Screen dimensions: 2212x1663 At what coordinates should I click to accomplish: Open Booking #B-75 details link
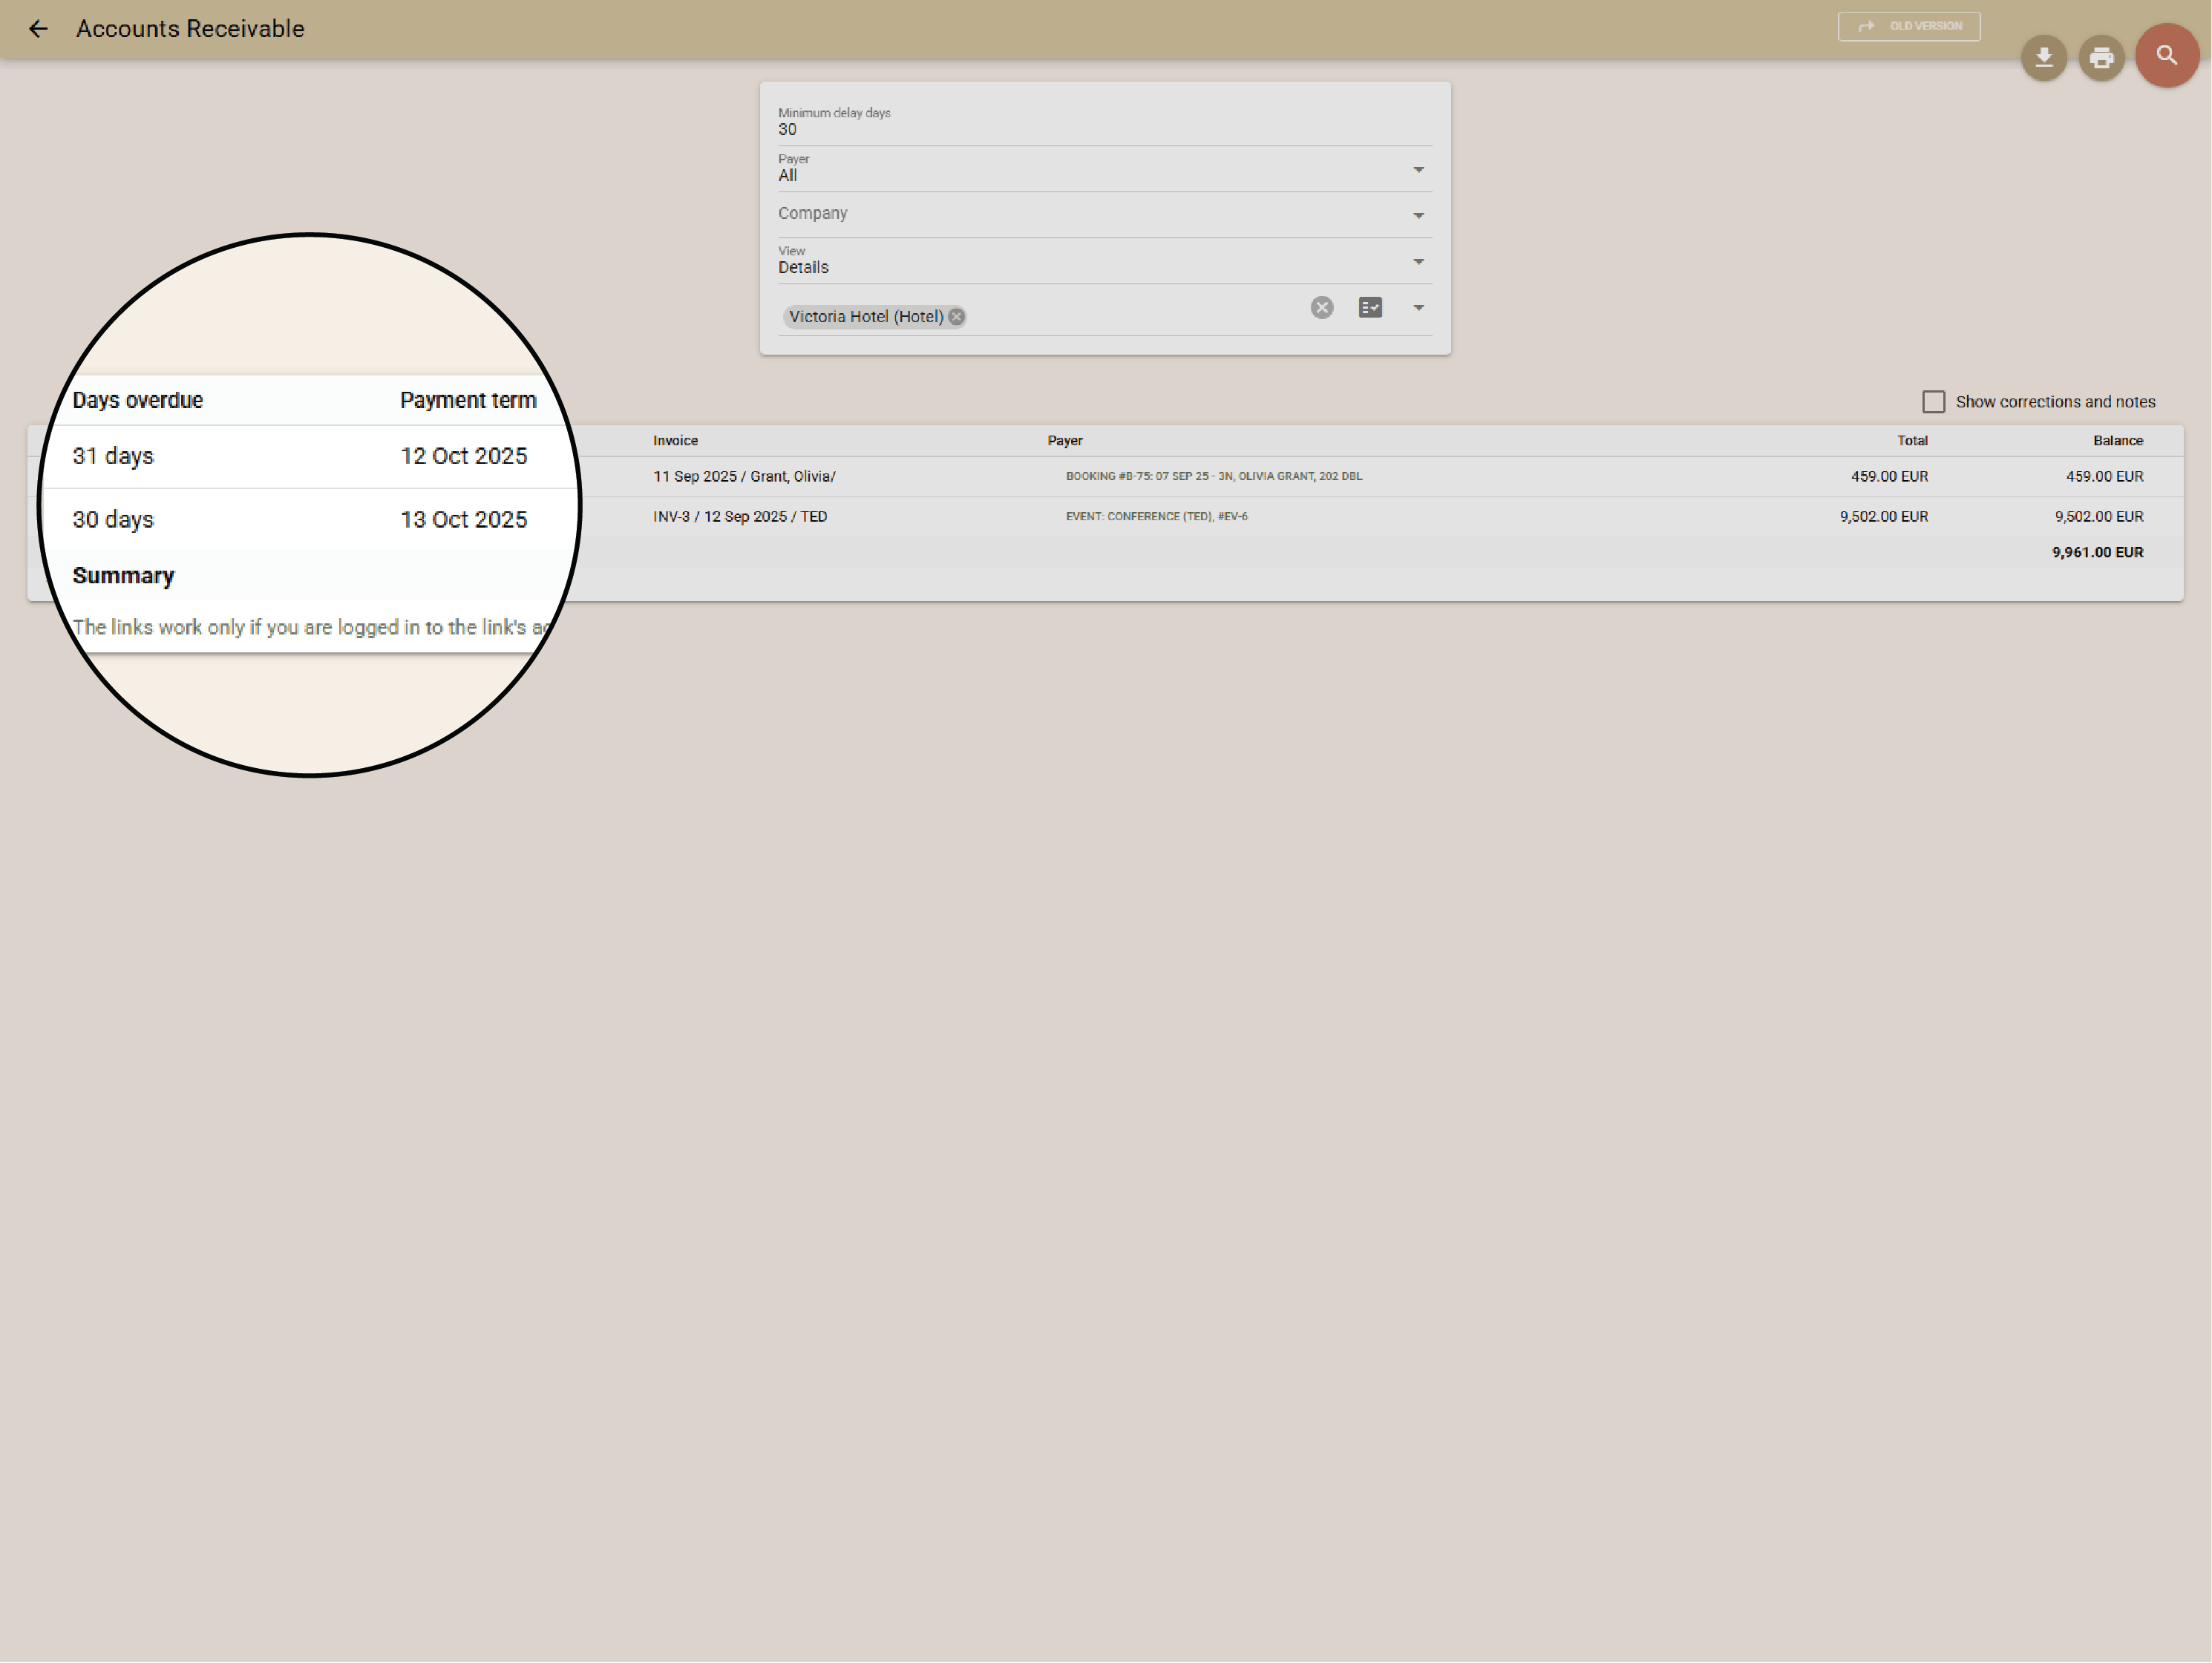(x=1213, y=477)
